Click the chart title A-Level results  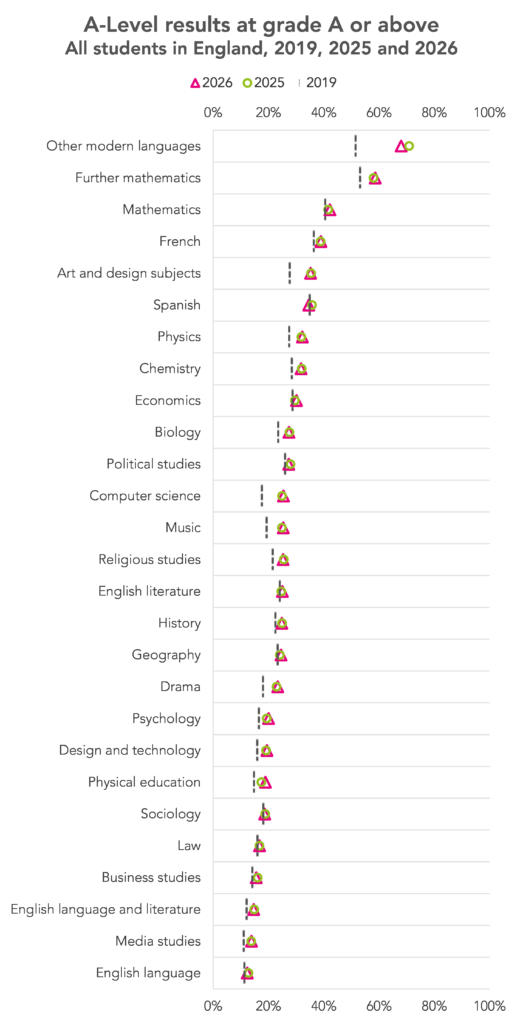pos(261,25)
